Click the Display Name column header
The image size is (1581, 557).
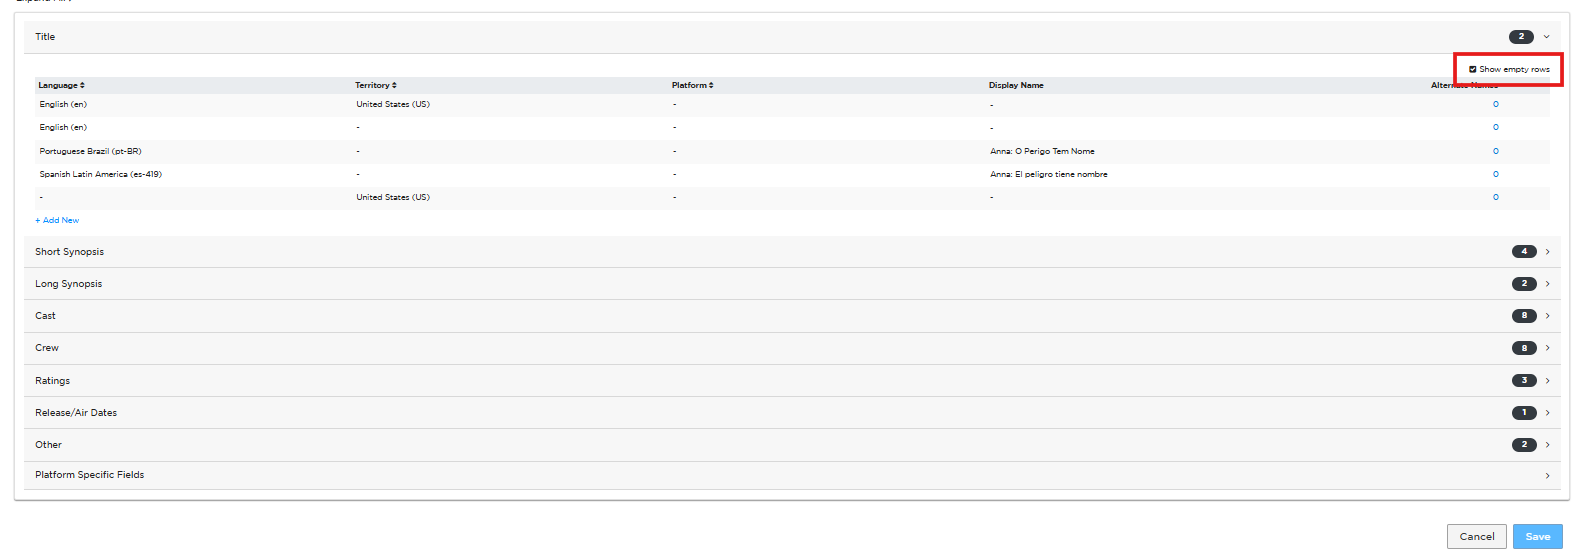coord(1016,85)
